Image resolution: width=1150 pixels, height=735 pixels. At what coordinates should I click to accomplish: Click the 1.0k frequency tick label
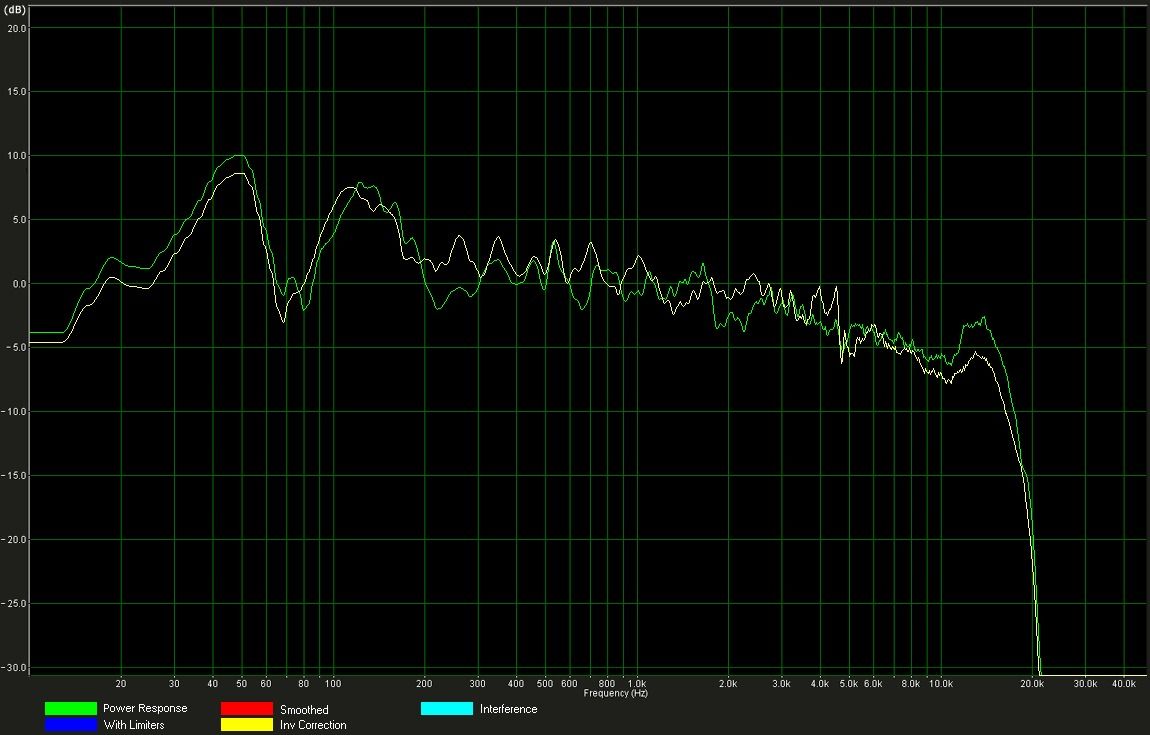point(637,684)
